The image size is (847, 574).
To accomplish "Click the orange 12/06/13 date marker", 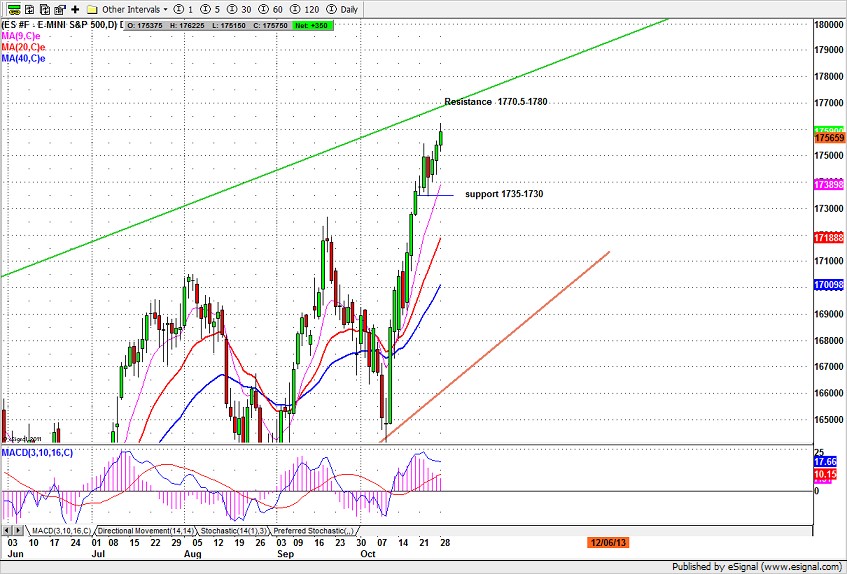I will (x=609, y=542).
